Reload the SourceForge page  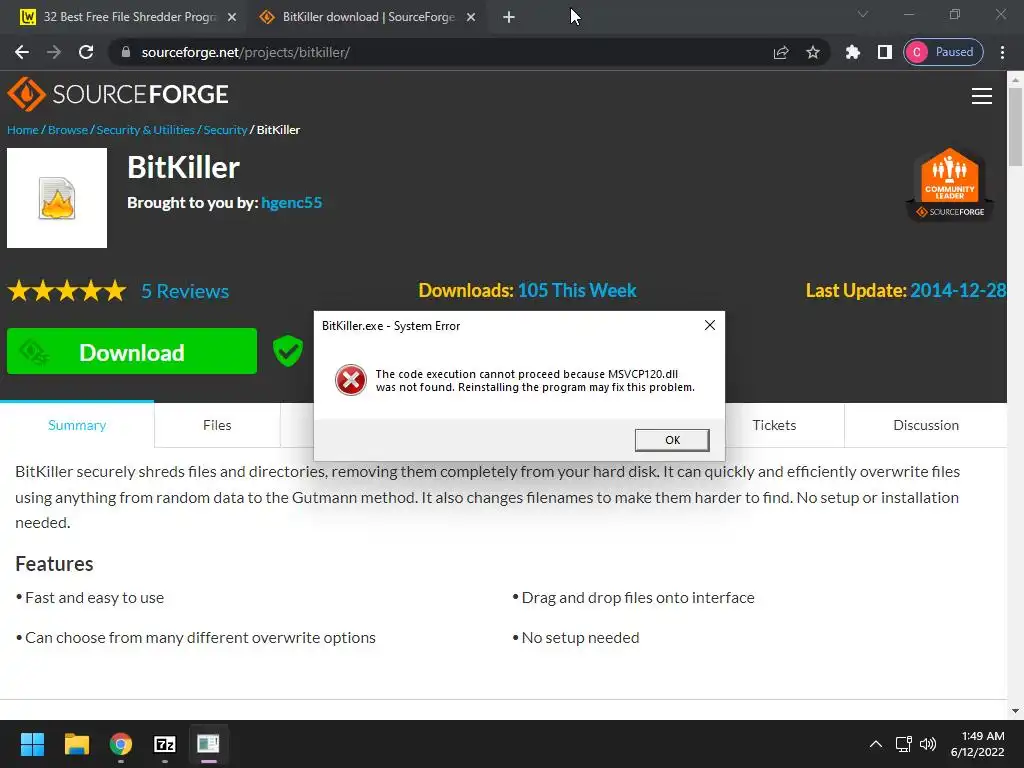[x=86, y=52]
